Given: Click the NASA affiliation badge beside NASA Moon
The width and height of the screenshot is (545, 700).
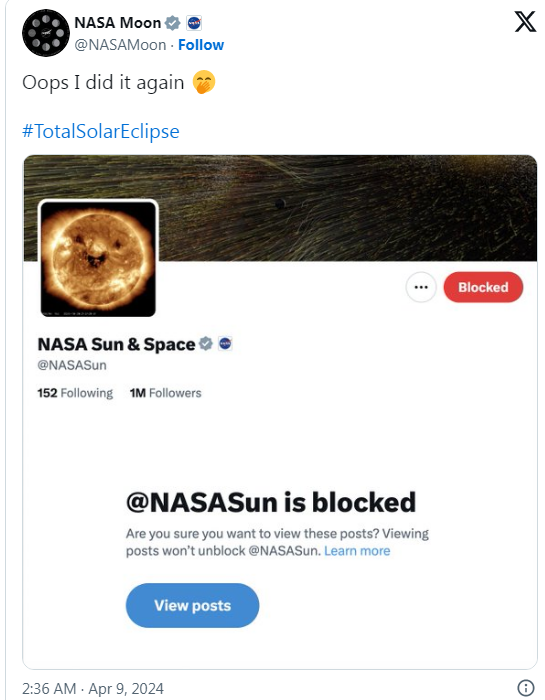Looking at the screenshot, I should point(194,23).
